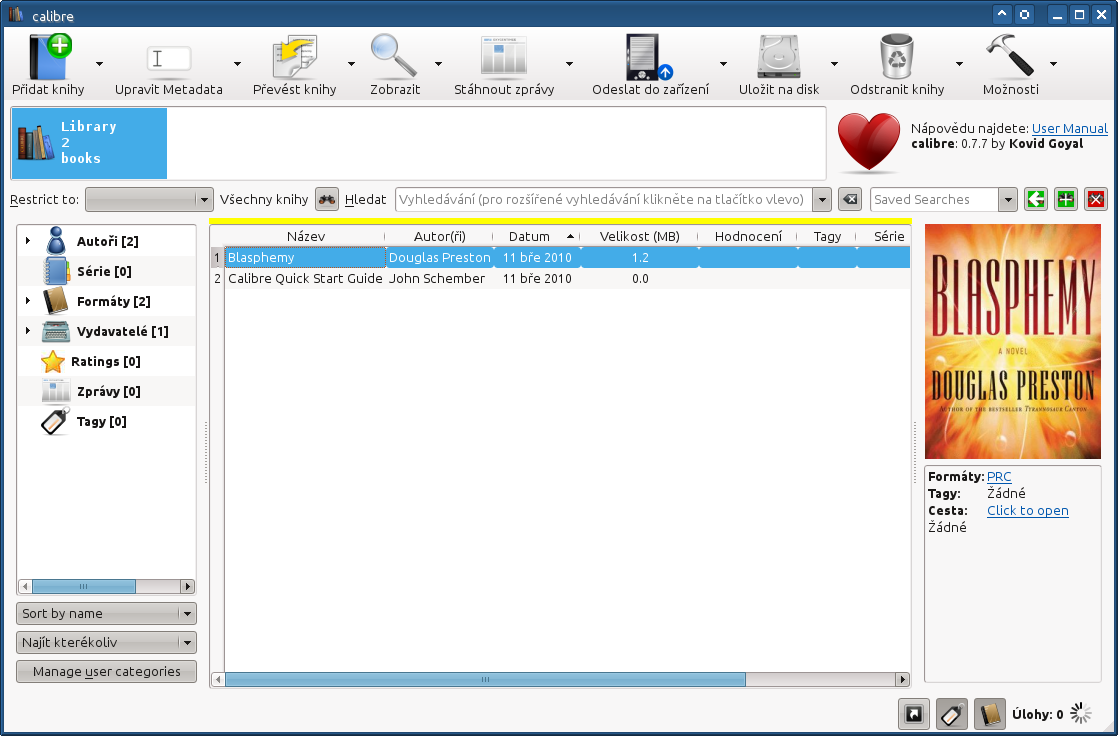Open the Sort by name dropdown
This screenshot has width=1118, height=736.
tap(106, 613)
